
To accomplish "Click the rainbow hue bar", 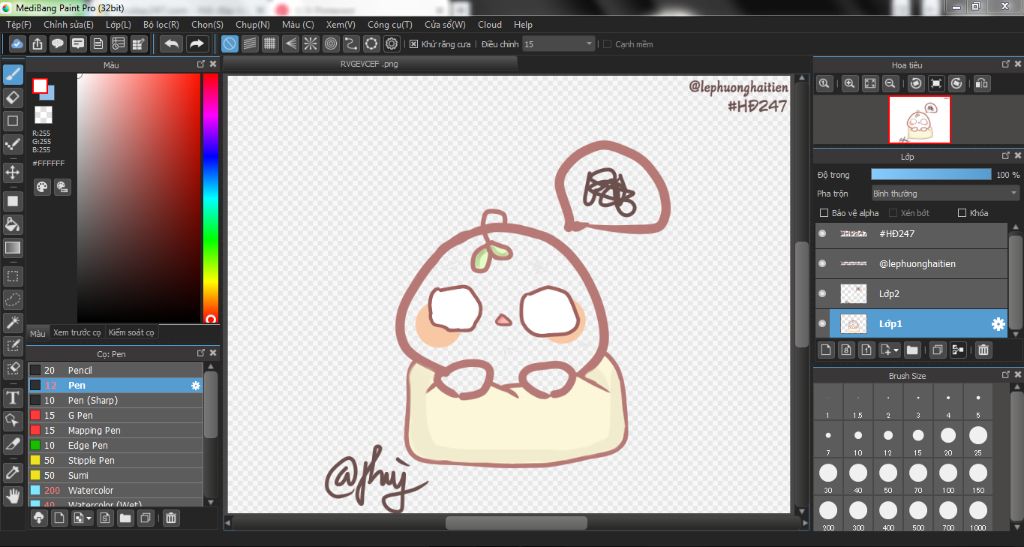I will (210, 198).
